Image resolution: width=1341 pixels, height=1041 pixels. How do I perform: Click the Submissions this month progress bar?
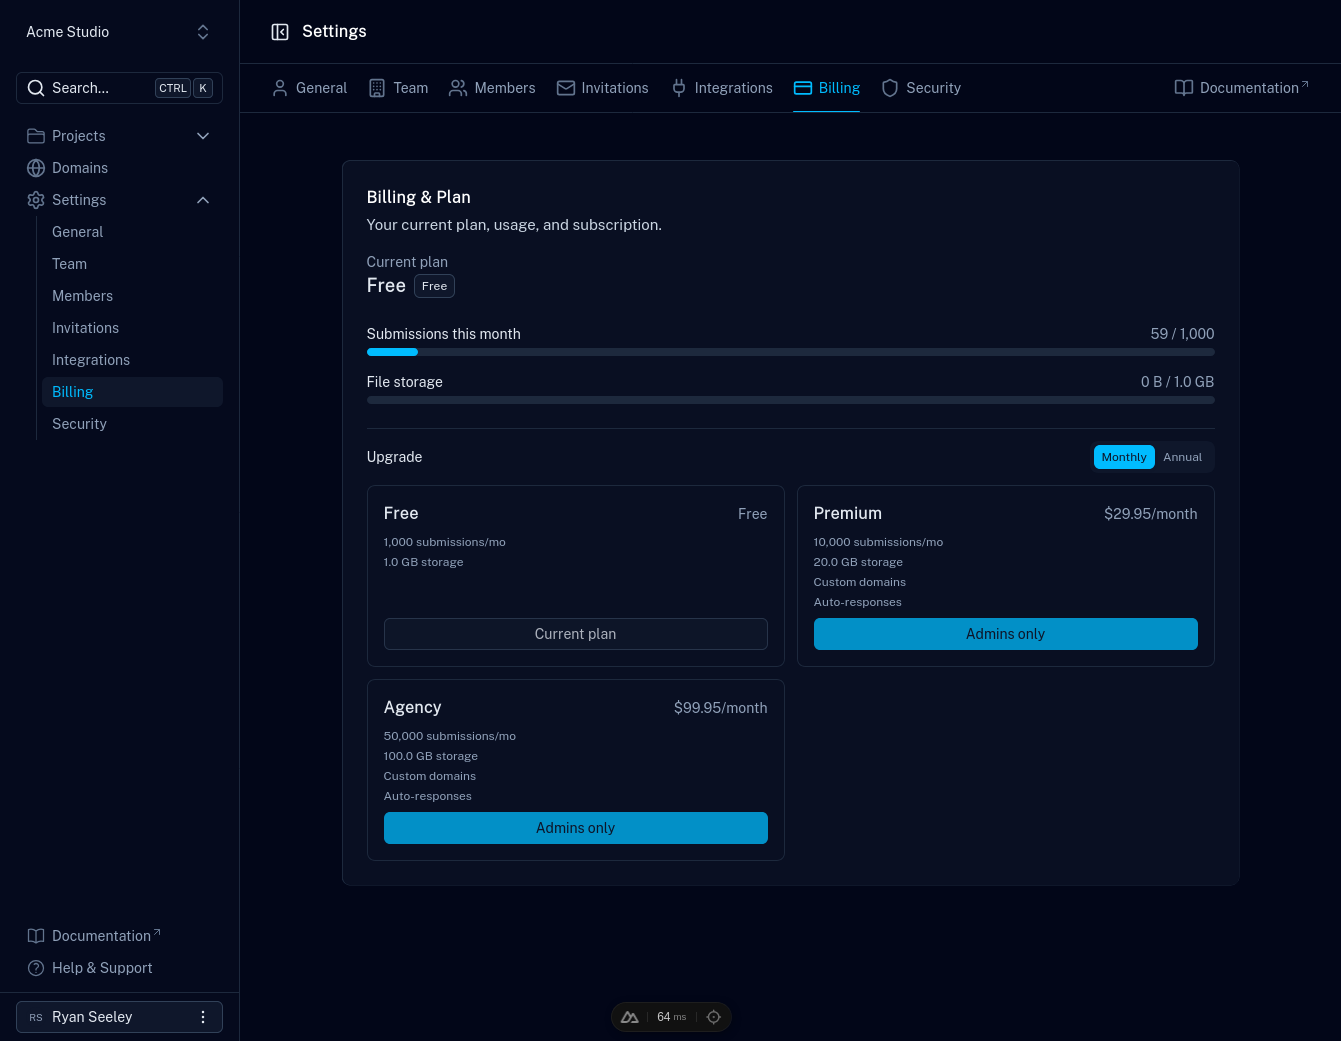click(x=790, y=352)
